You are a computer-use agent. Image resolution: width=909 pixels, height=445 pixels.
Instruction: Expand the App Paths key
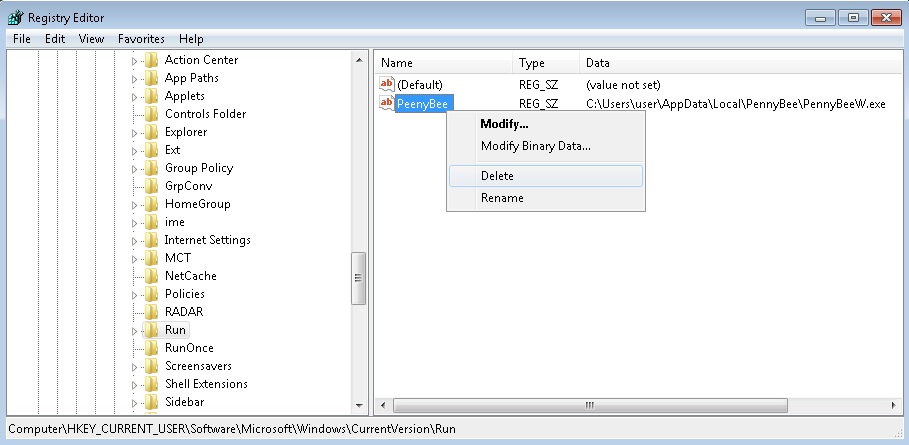(x=134, y=79)
